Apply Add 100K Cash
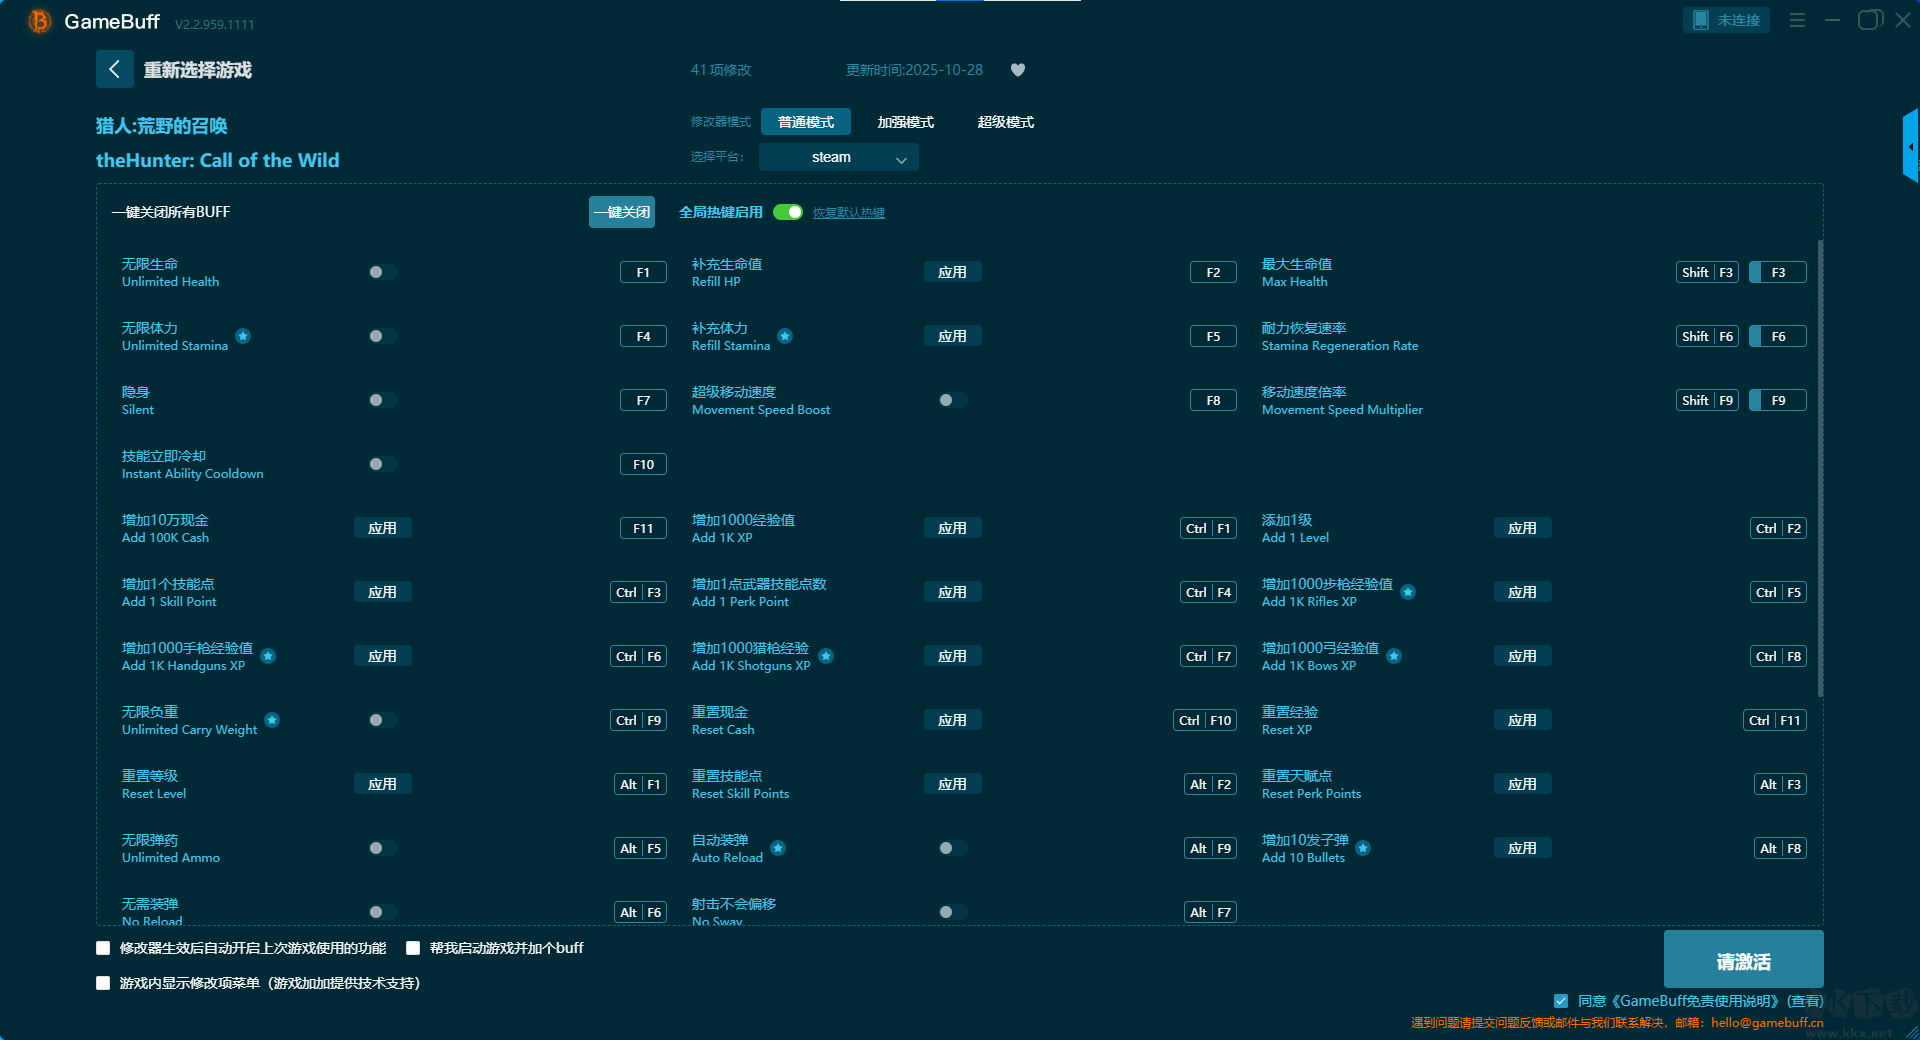Screen dimensions: 1920x1040 (x=382, y=528)
